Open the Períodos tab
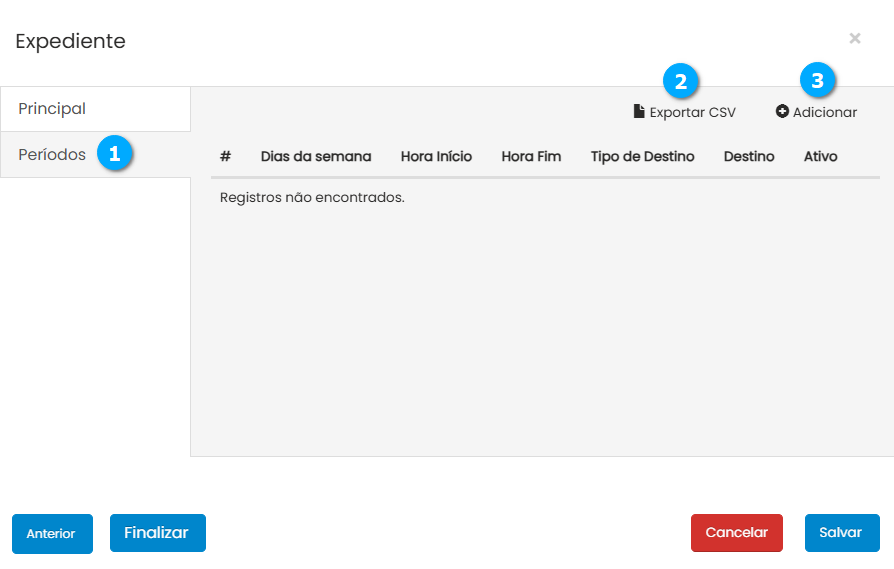The image size is (894, 569). point(52,155)
